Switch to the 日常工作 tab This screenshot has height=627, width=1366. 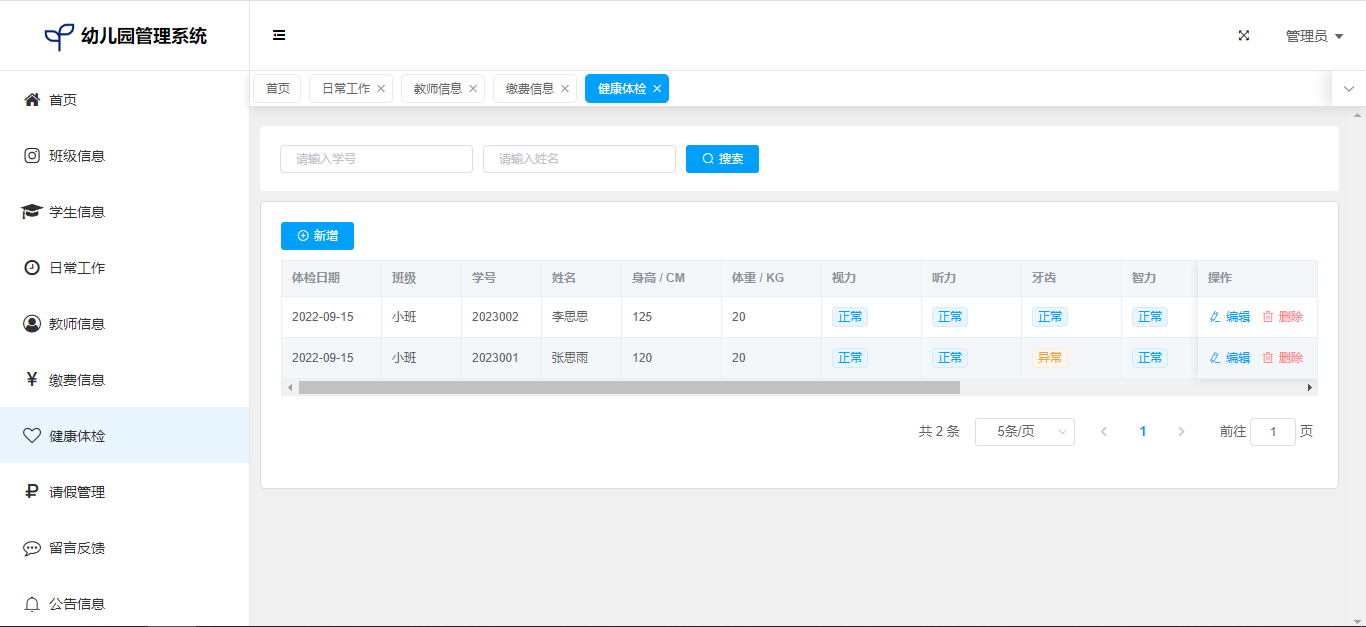[345, 89]
